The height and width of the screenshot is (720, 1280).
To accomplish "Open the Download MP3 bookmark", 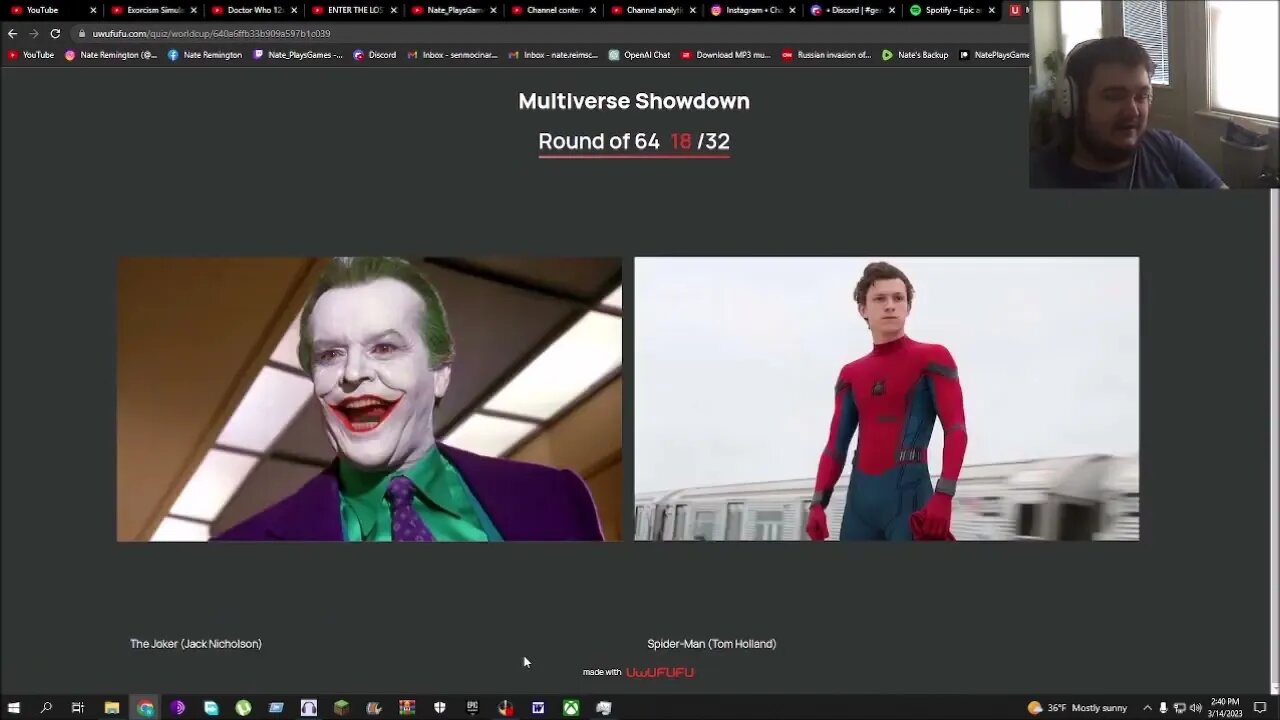I will pos(725,55).
